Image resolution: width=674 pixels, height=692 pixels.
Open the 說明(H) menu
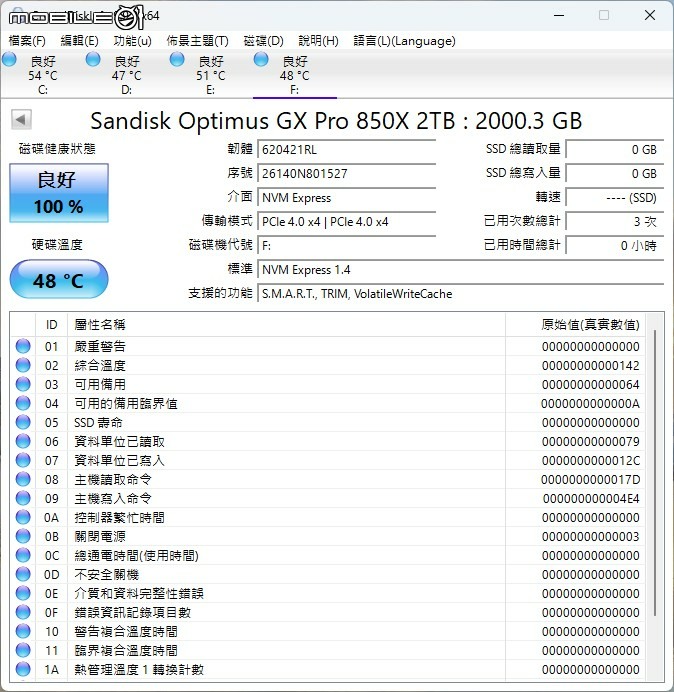(318, 41)
